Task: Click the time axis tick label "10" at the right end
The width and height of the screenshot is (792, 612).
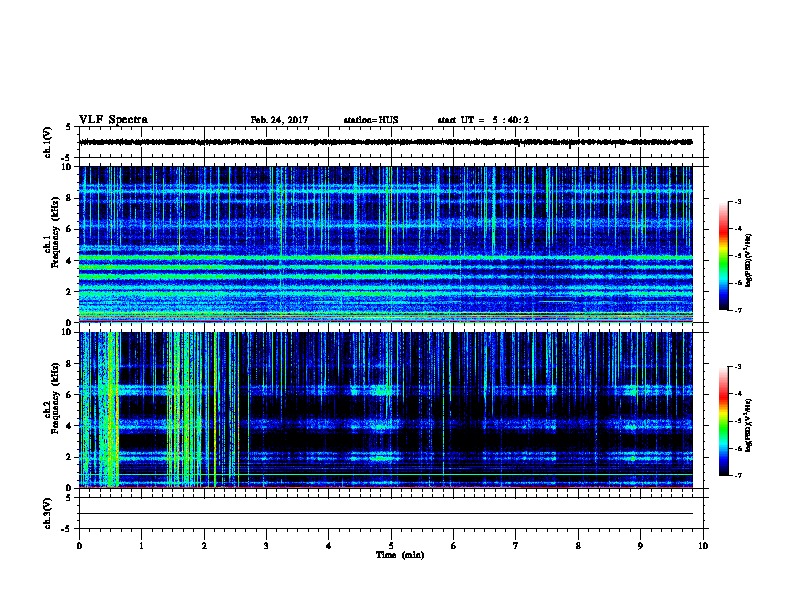Action: (703, 546)
